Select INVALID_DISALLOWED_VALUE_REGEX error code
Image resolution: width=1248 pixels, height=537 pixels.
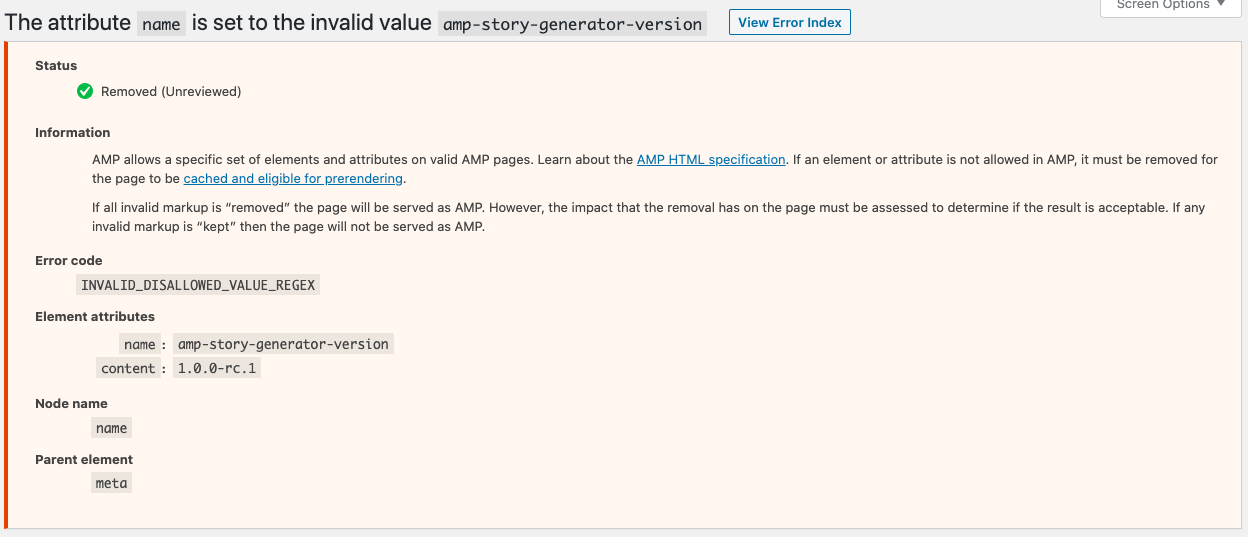coord(198,285)
